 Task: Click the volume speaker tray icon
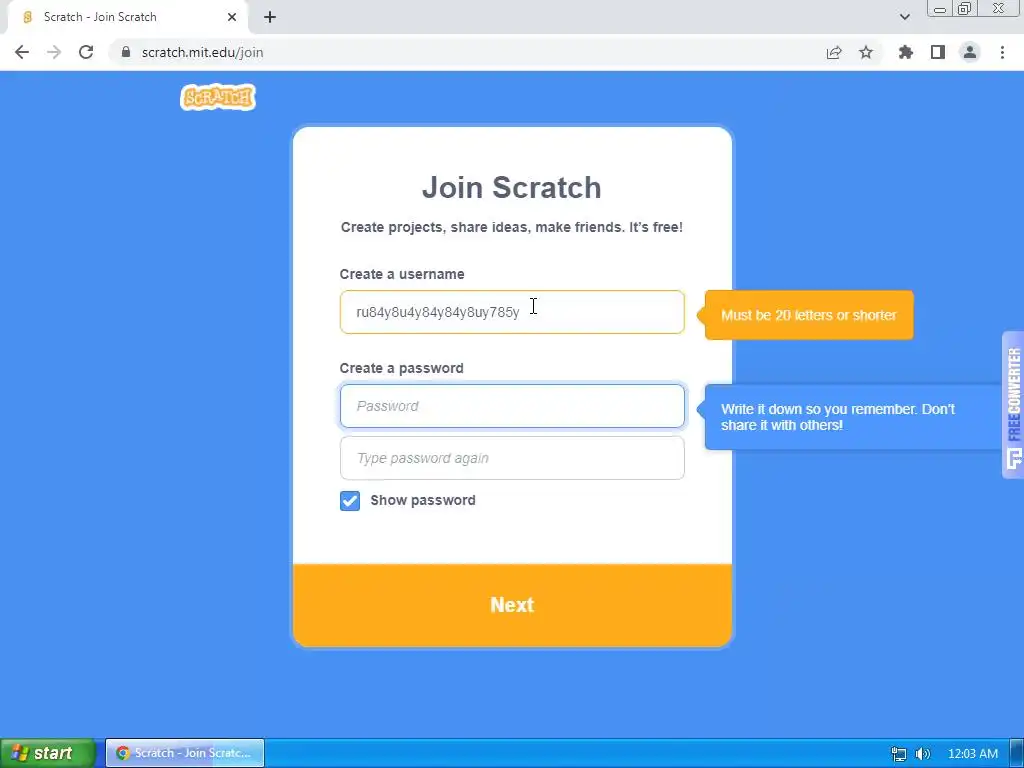click(923, 754)
